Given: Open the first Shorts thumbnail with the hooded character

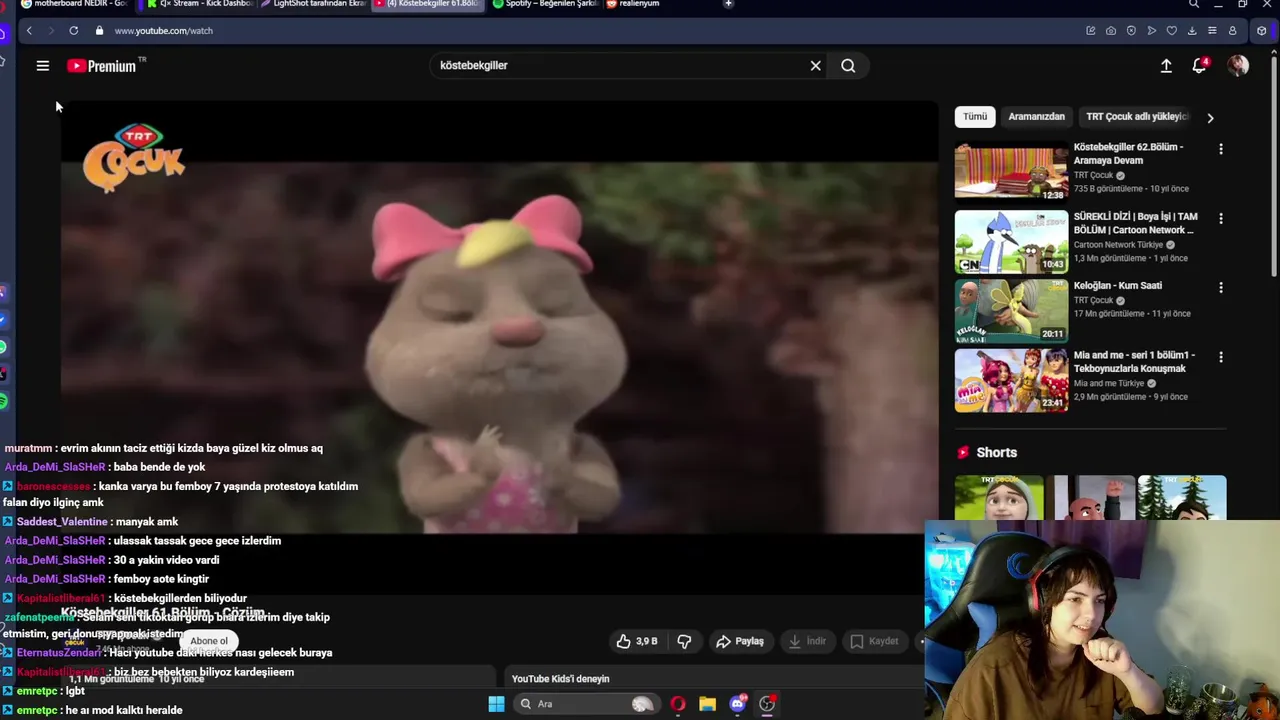Looking at the screenshot, I should tap(999, 497).
